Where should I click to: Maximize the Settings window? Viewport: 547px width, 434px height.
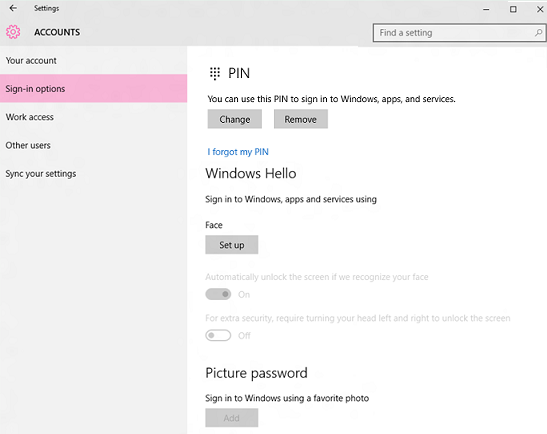[x=513, y=9]
